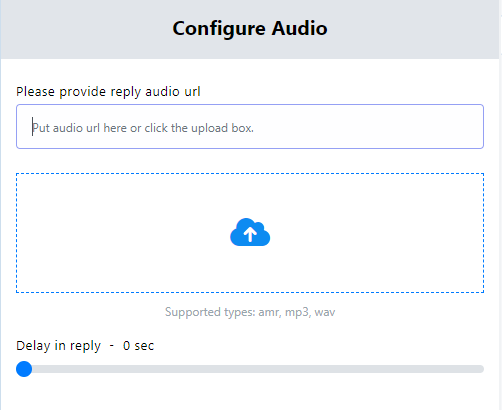The image size is (502, 410).
Task: Click the white arrow inside the cloud
Action: click(250, 234)
